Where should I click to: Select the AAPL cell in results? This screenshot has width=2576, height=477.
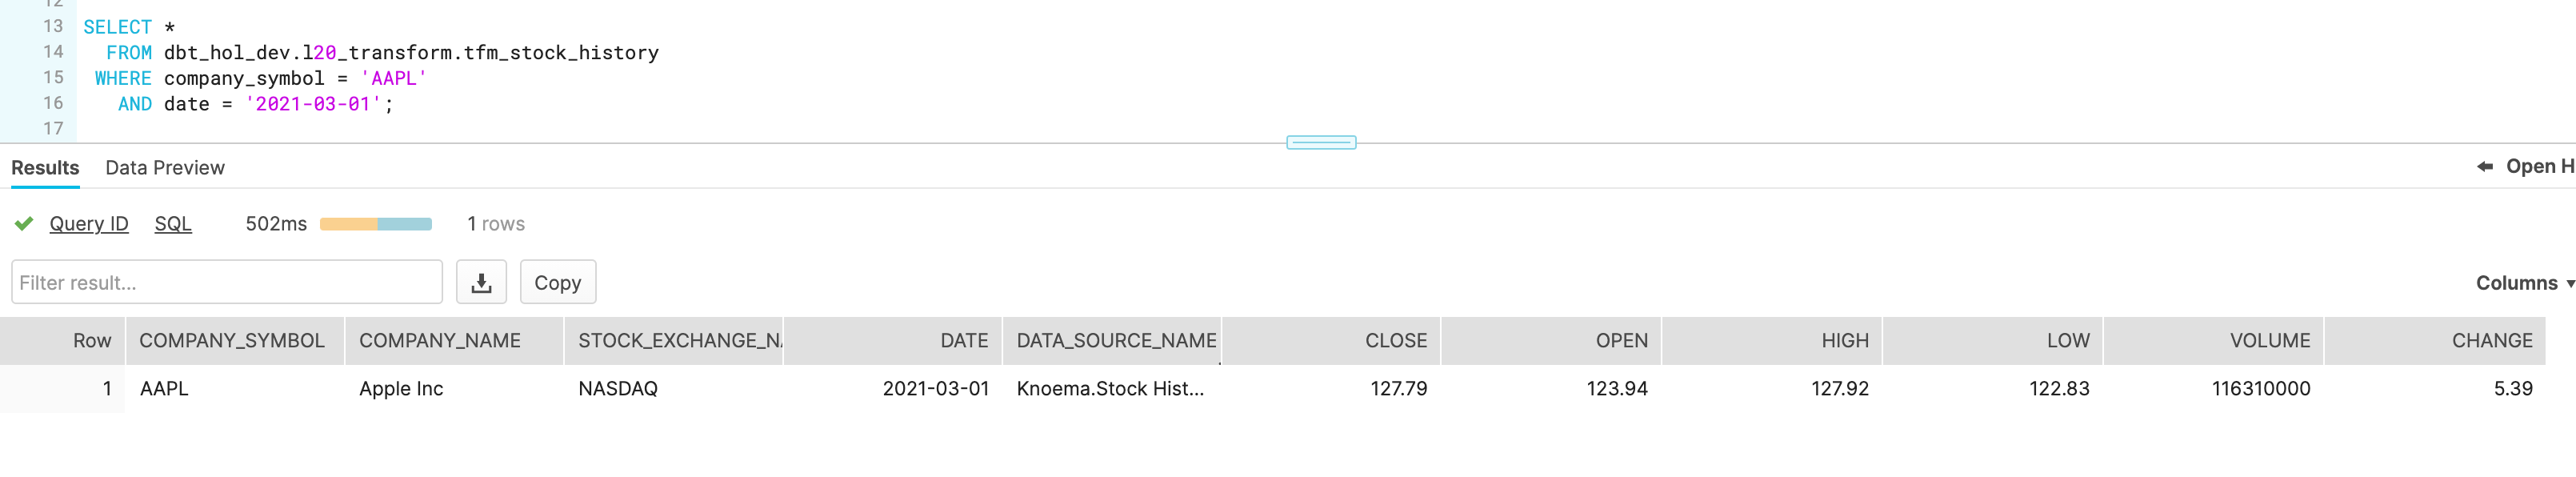pos(164,388)
